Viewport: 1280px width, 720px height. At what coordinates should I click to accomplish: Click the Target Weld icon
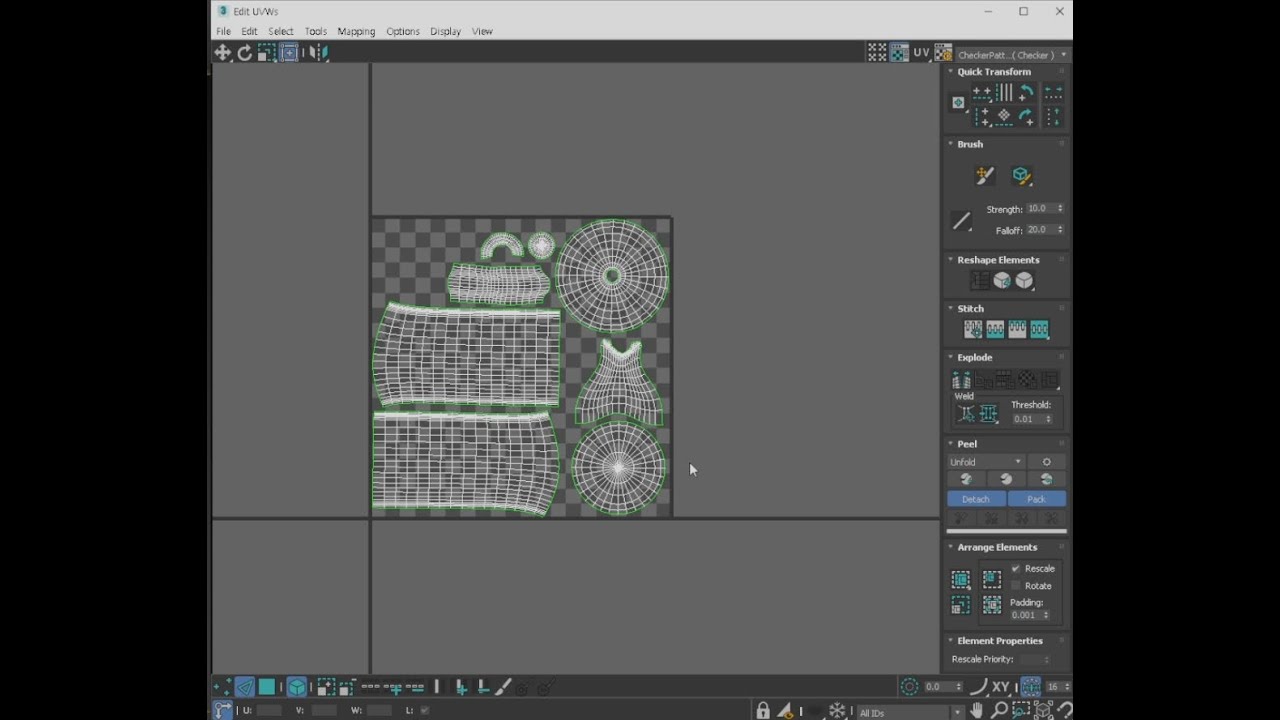click(x=966, y=414)
